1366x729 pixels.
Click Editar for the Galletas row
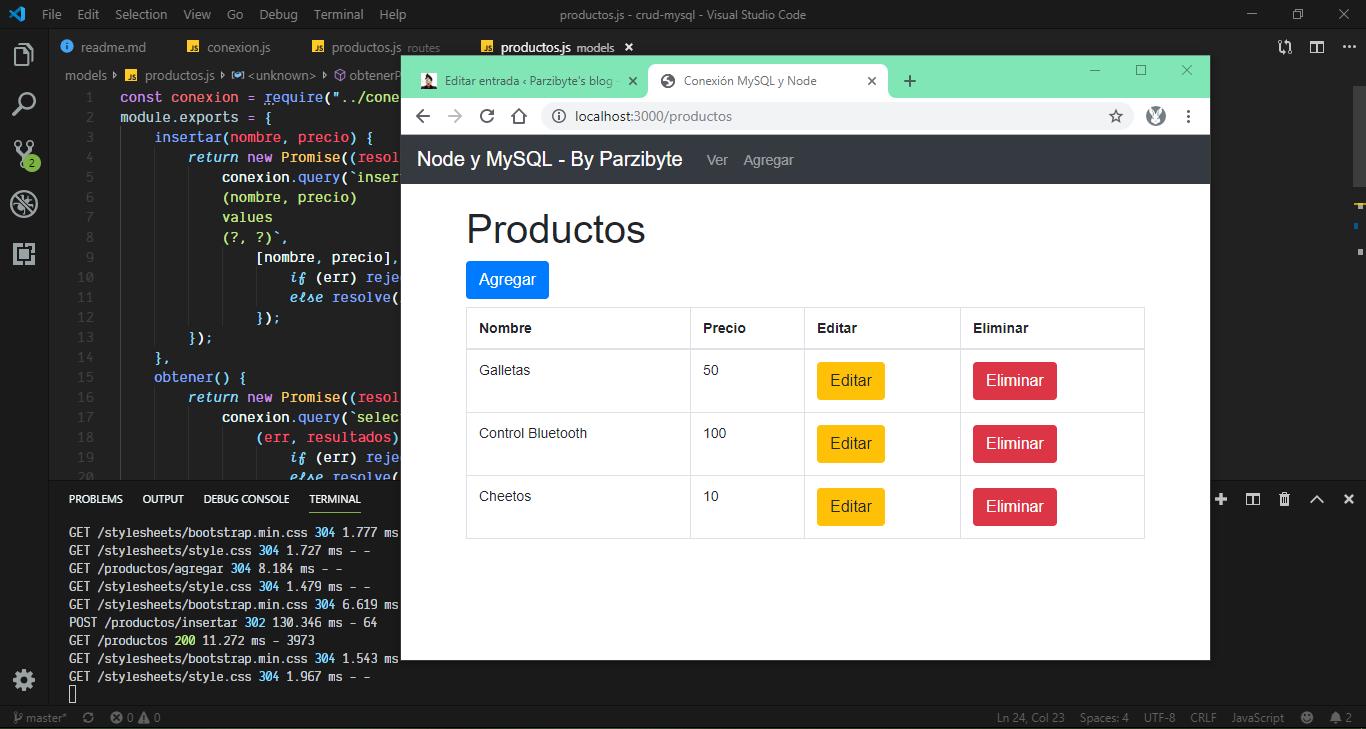(850, 381)
